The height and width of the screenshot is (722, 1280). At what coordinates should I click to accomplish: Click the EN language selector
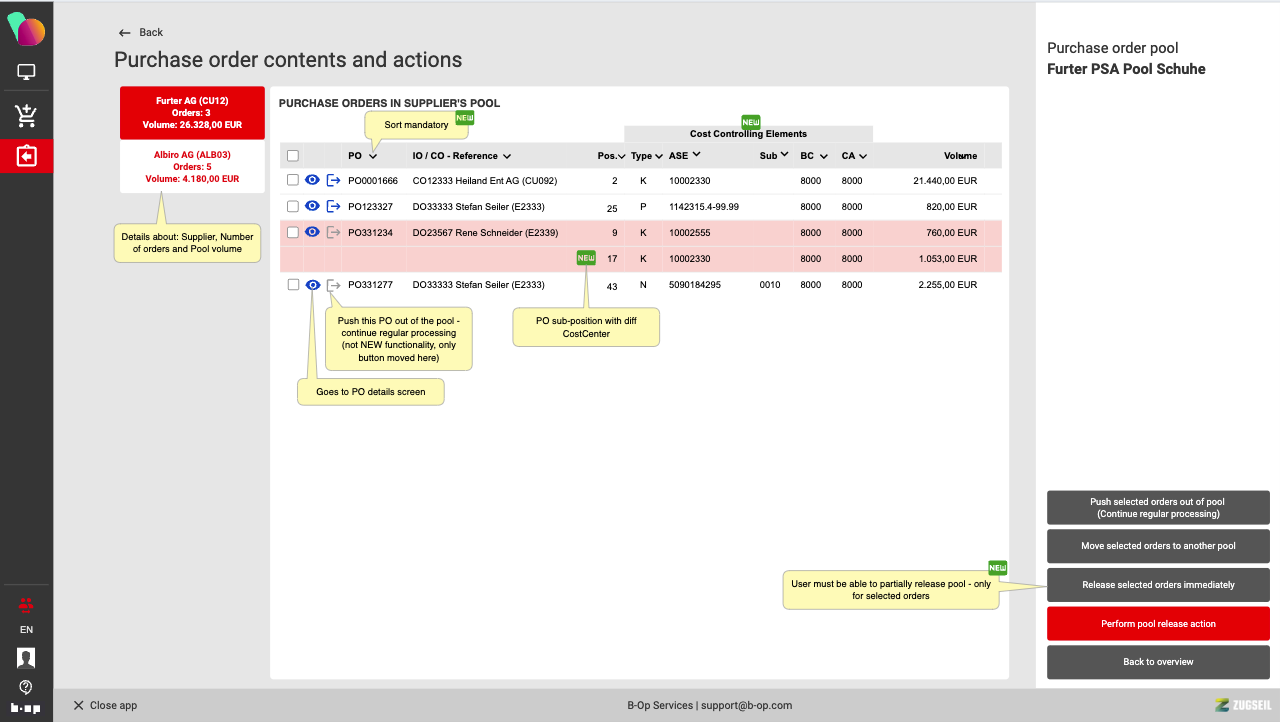[x=26, y=630]
